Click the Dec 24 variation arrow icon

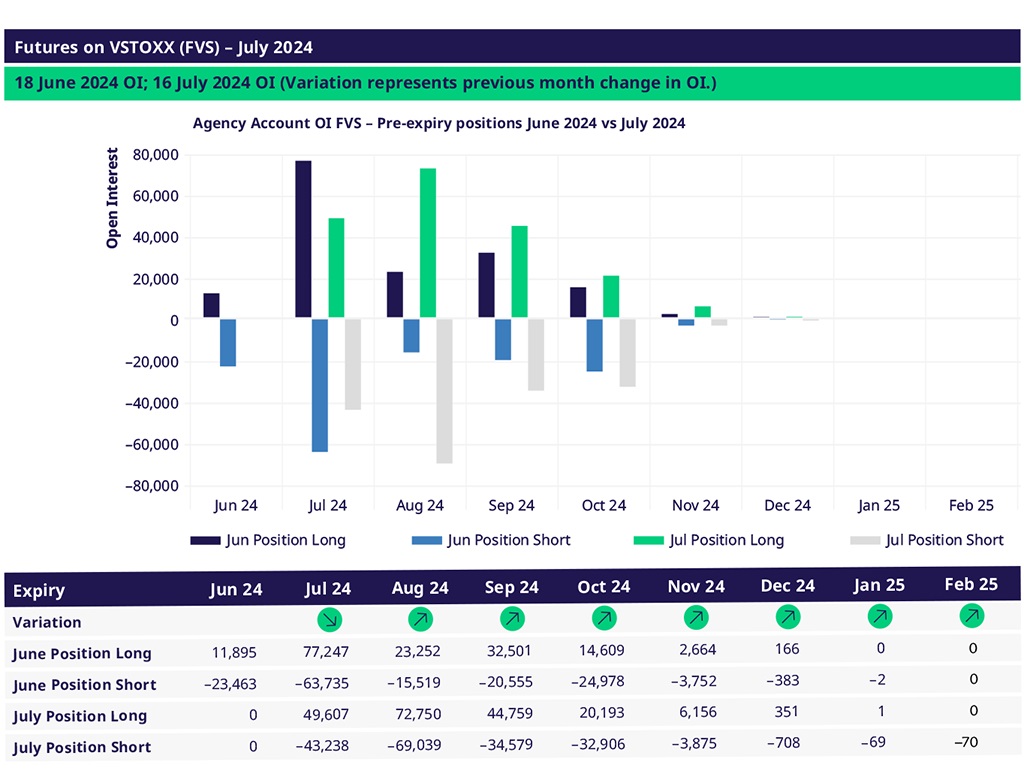pos(788,616)
